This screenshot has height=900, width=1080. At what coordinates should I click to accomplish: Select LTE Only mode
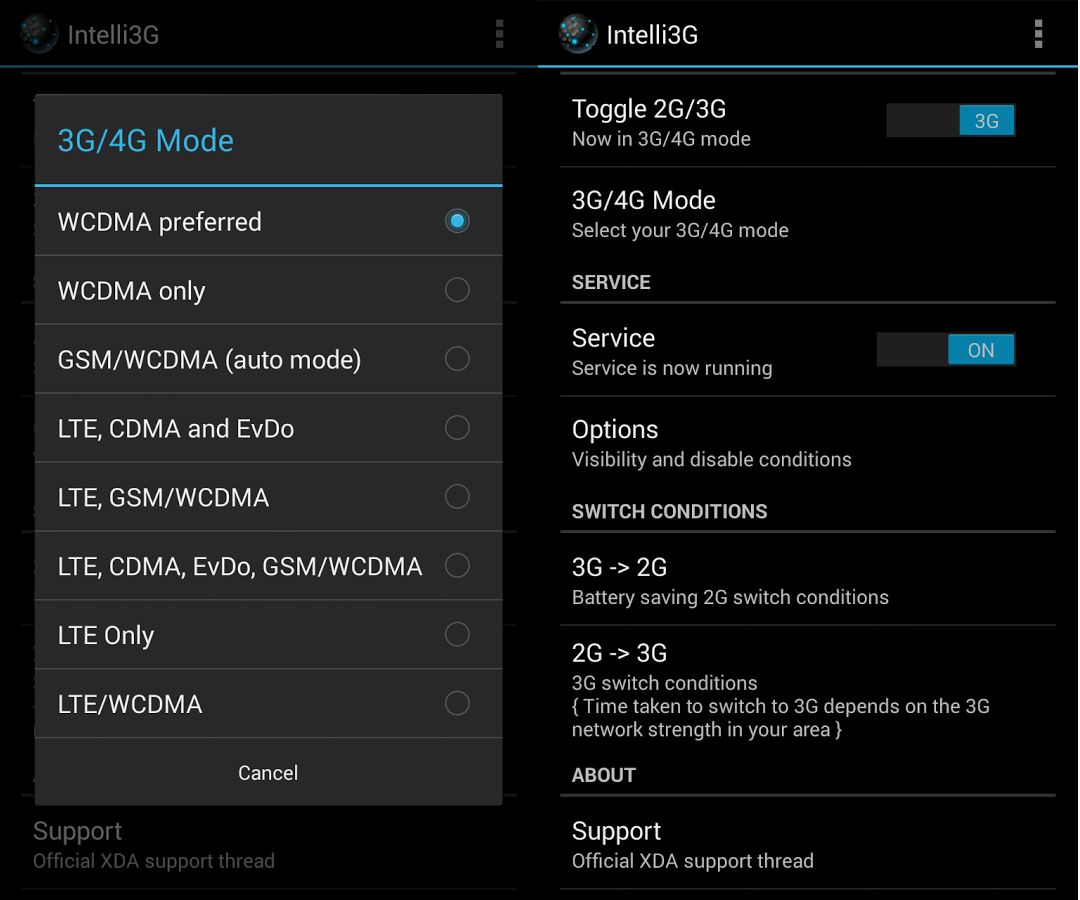[457, 635]
